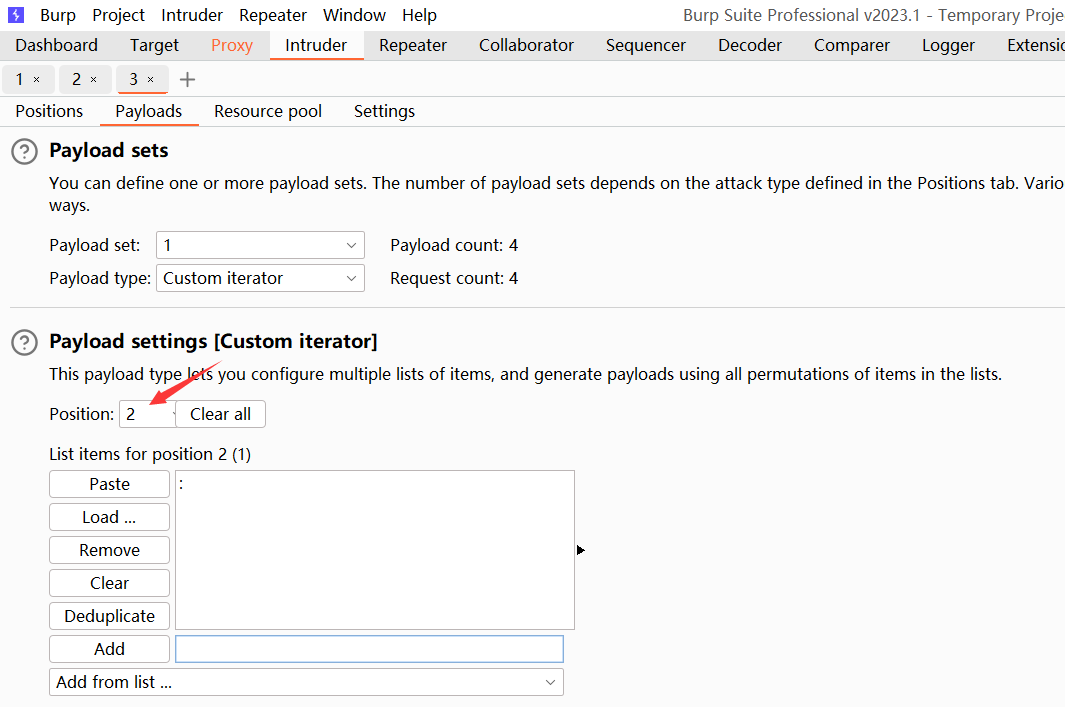Focus the new item text field

[369, 649]
